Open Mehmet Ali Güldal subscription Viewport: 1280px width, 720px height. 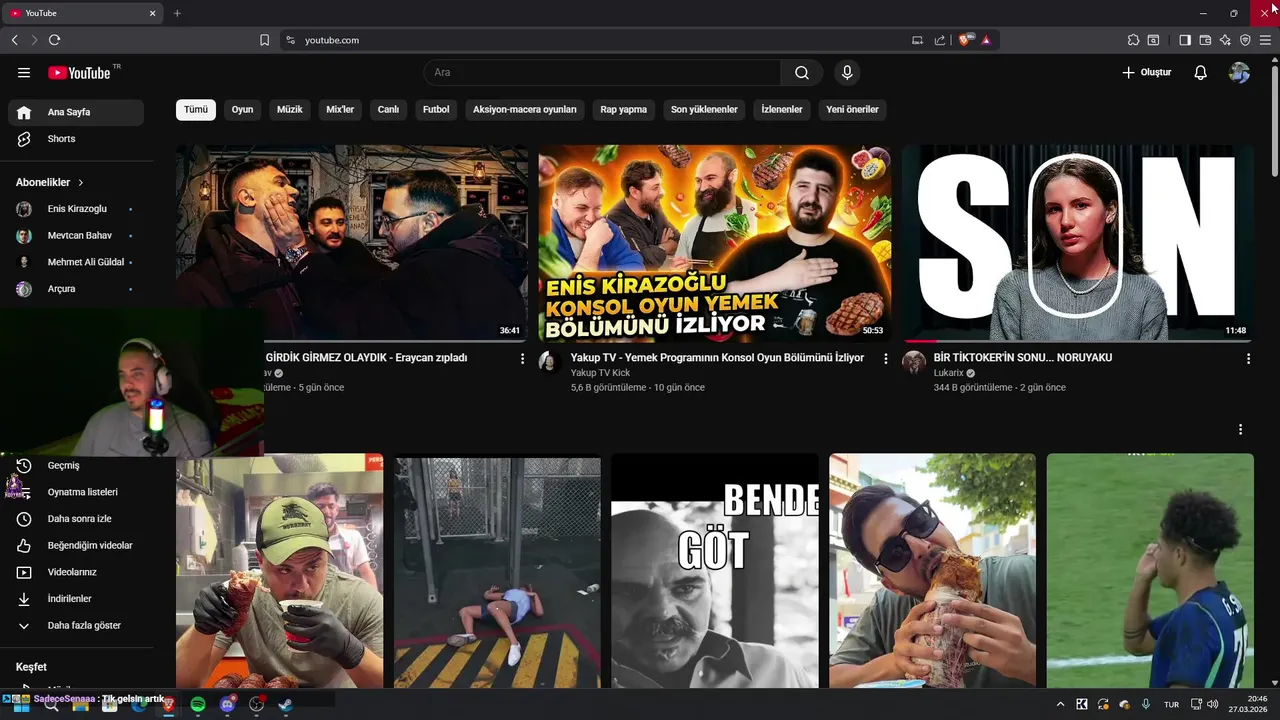click(76, 262)
